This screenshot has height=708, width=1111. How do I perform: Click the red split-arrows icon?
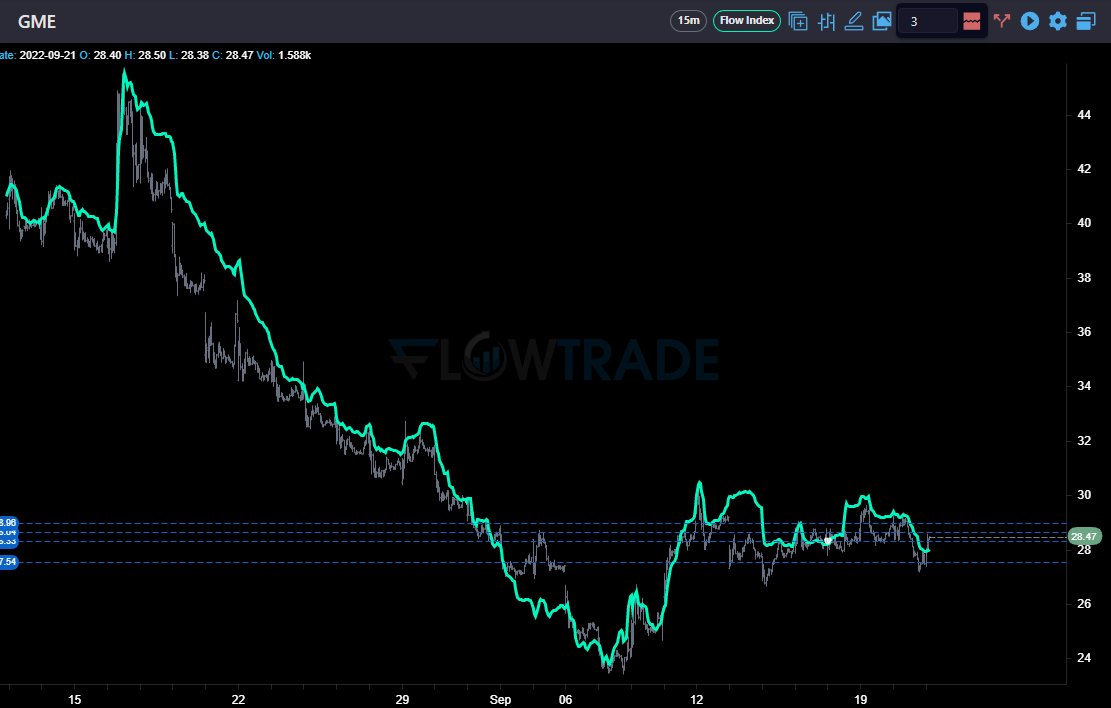click(x=1001, y=21)
